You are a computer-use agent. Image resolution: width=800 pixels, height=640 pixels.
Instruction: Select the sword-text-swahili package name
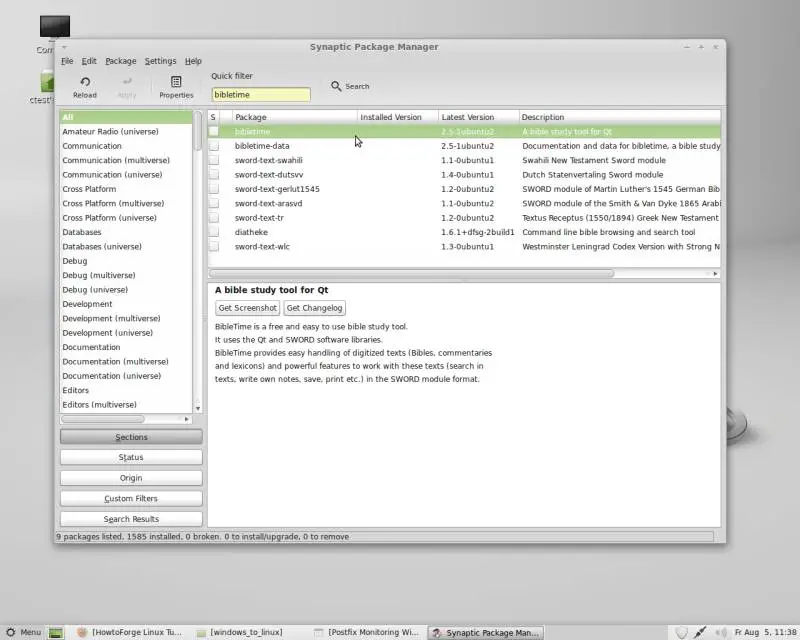pyautogui.click(x=268, y=160)
